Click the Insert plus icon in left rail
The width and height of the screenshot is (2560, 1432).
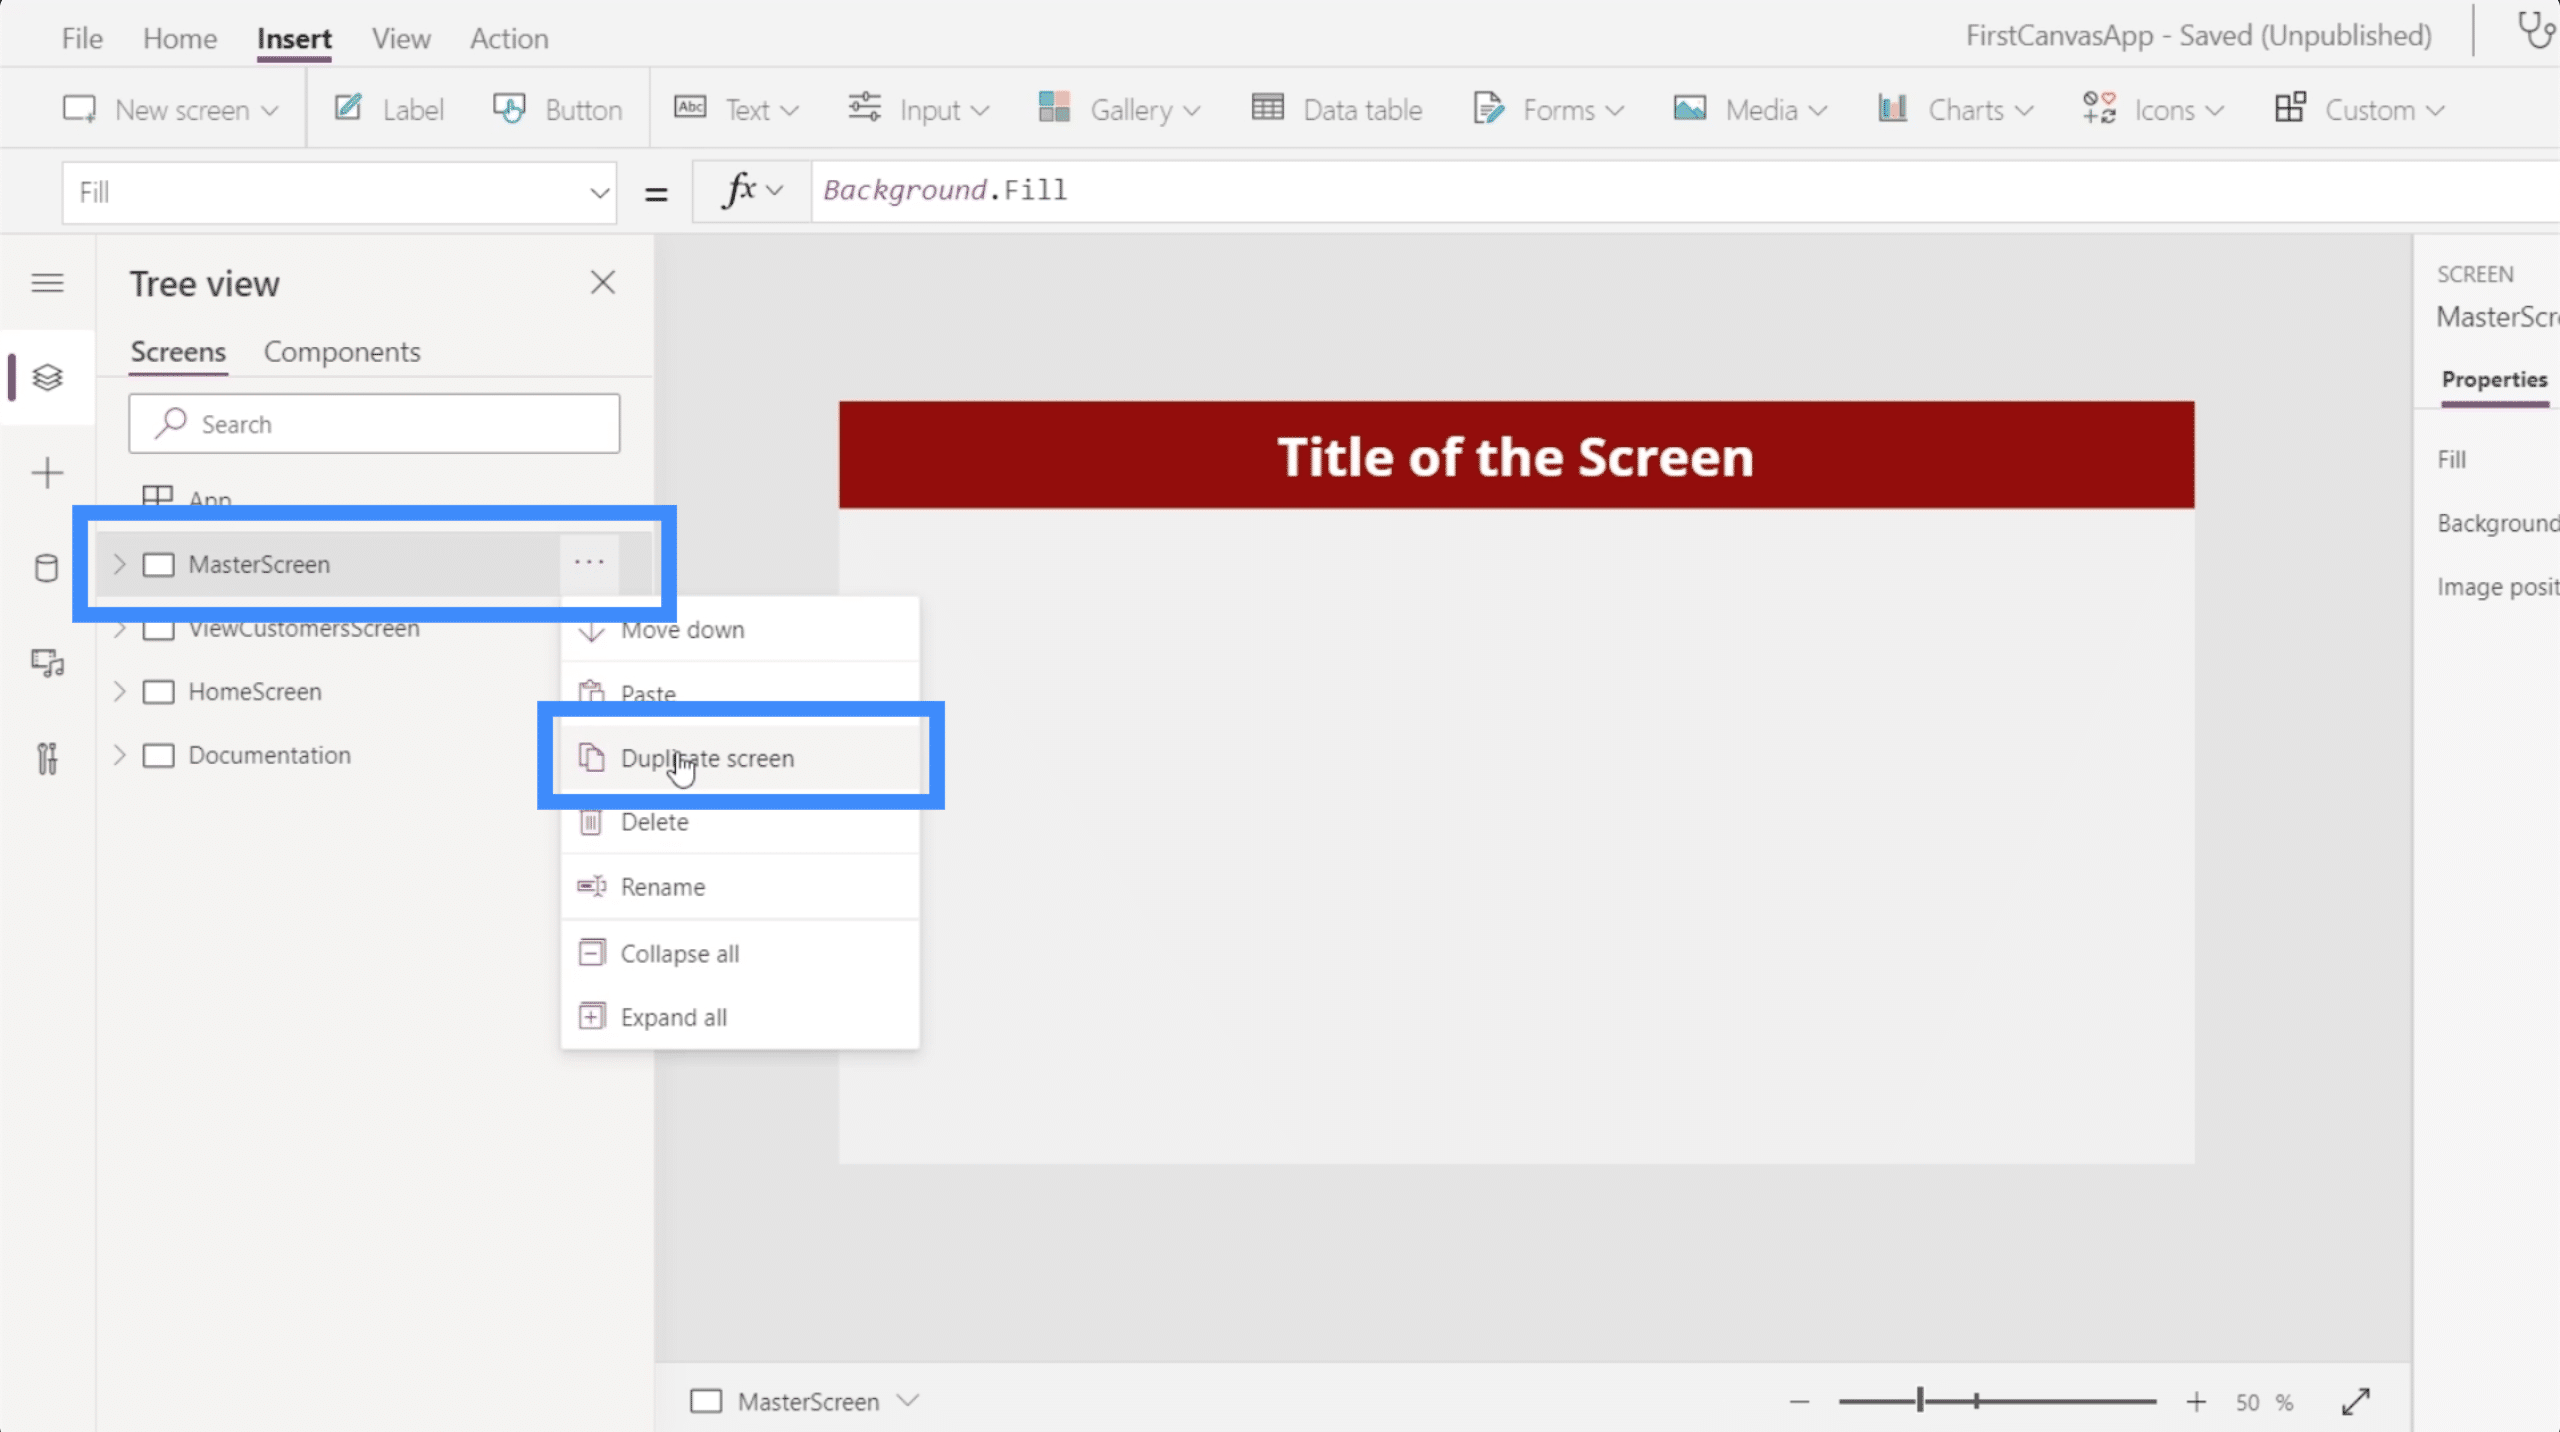pos(47,473)
